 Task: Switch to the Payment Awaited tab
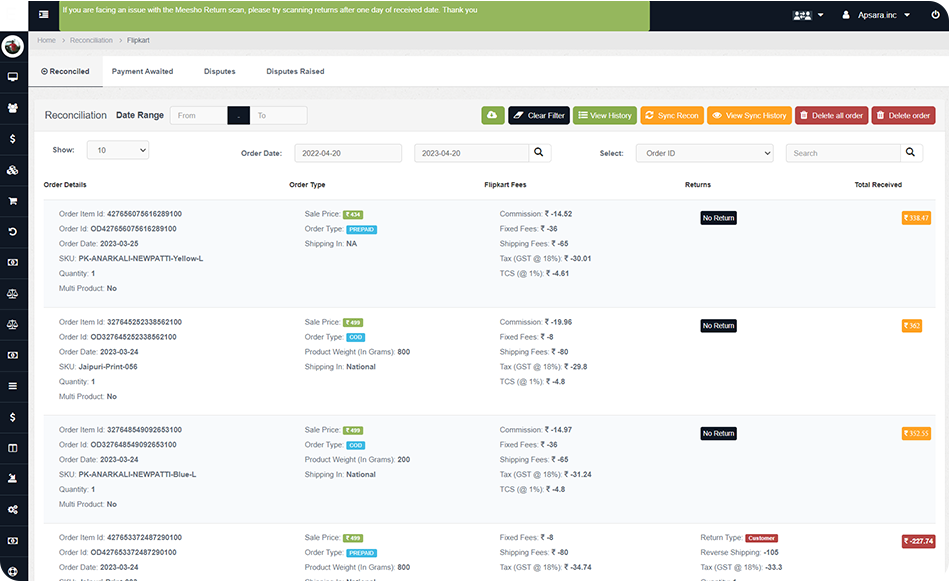[x=142, y=71]
